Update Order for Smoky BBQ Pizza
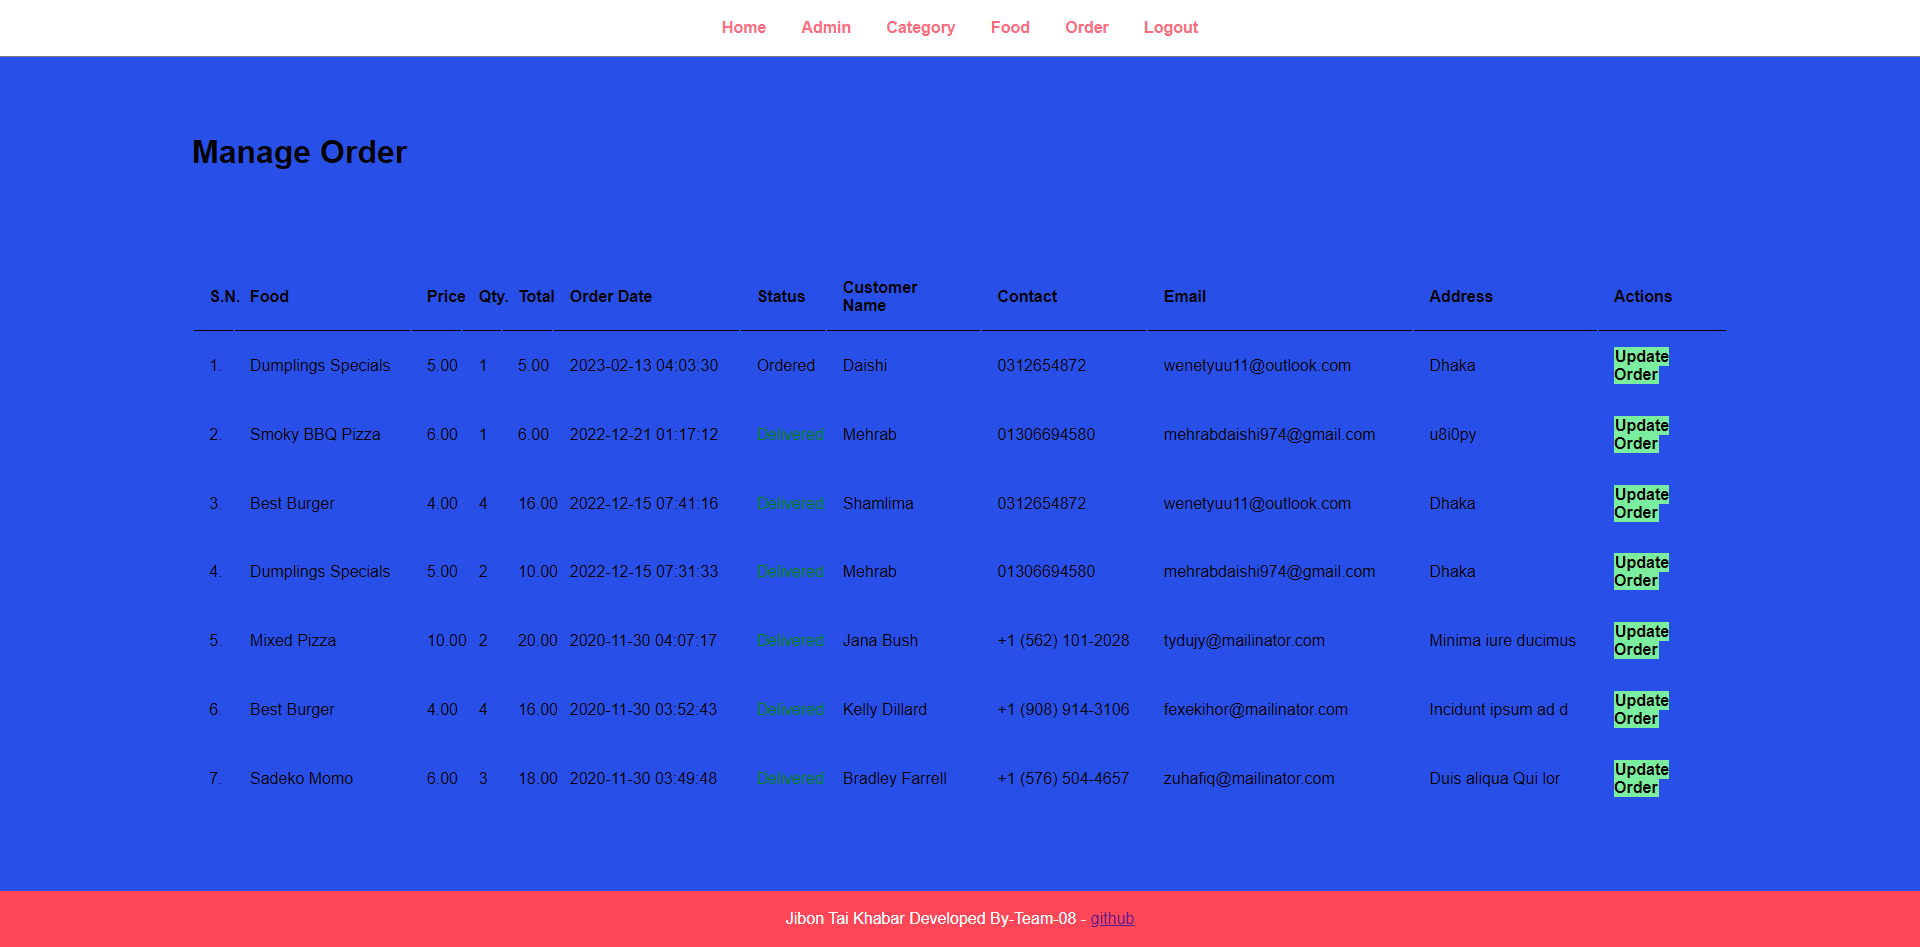1920x947 pixels. coord(1640,434)
